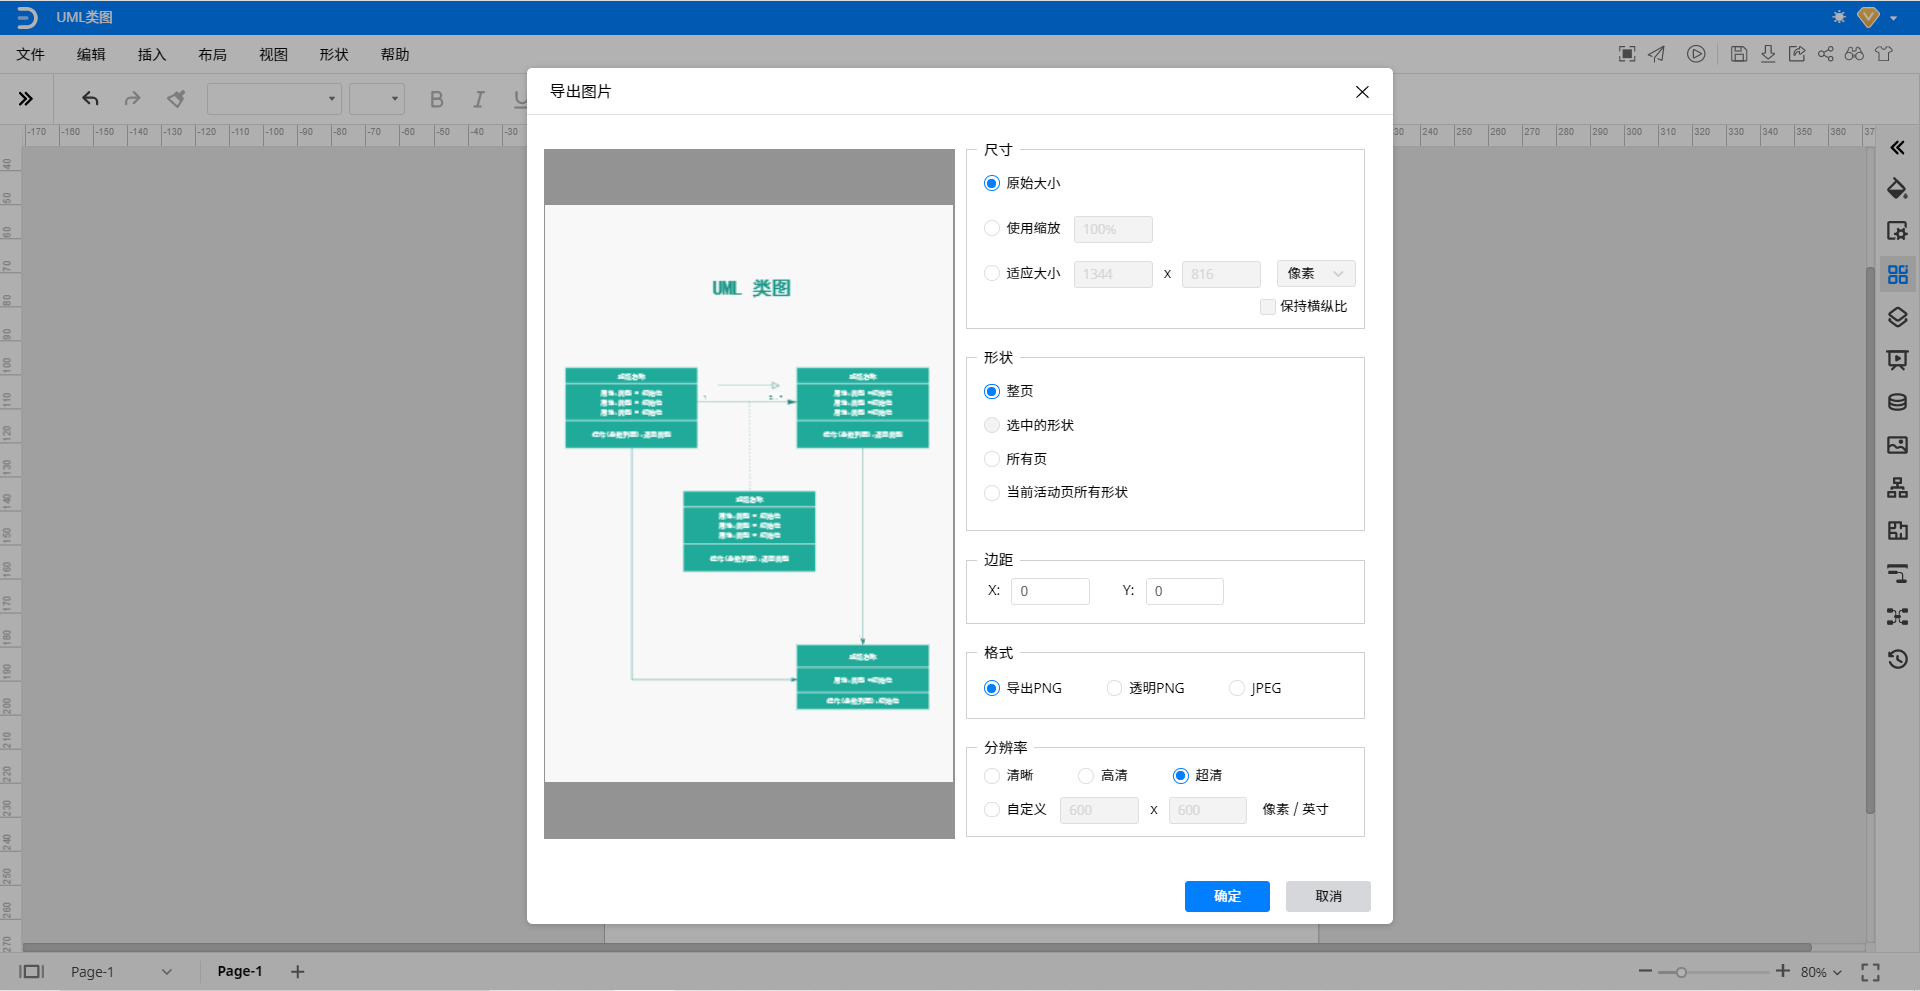Select the 透明PNG format option
1920x991 pixels.
coord(1114,688)
